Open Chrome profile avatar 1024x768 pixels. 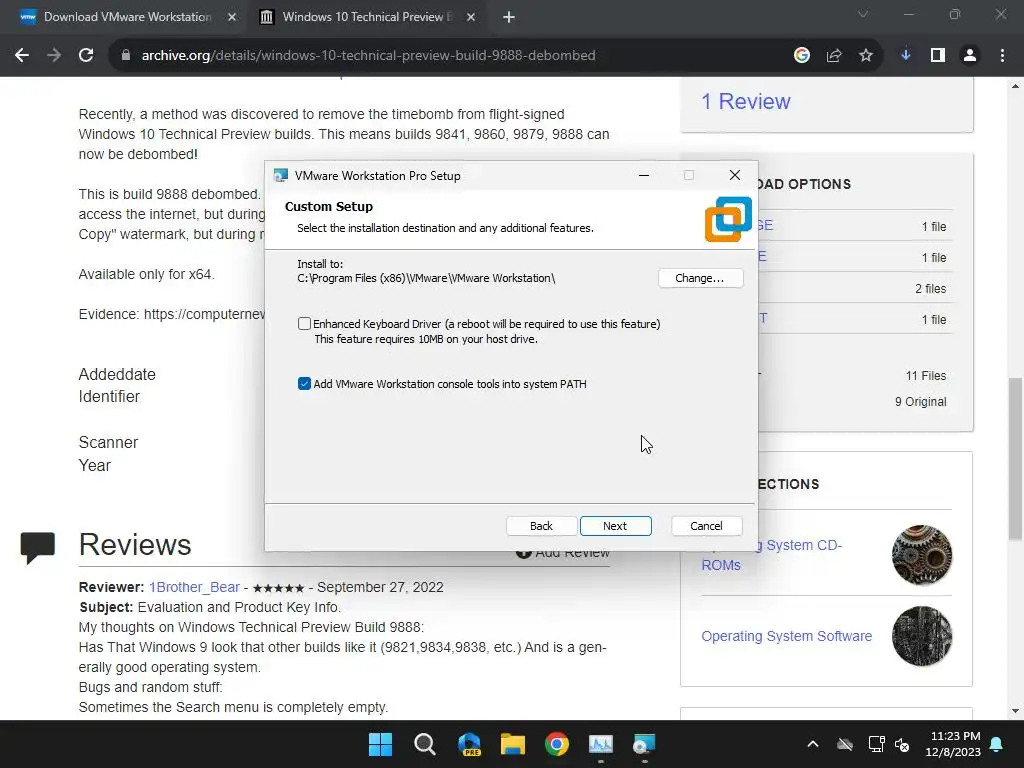(x=970, y=56)
